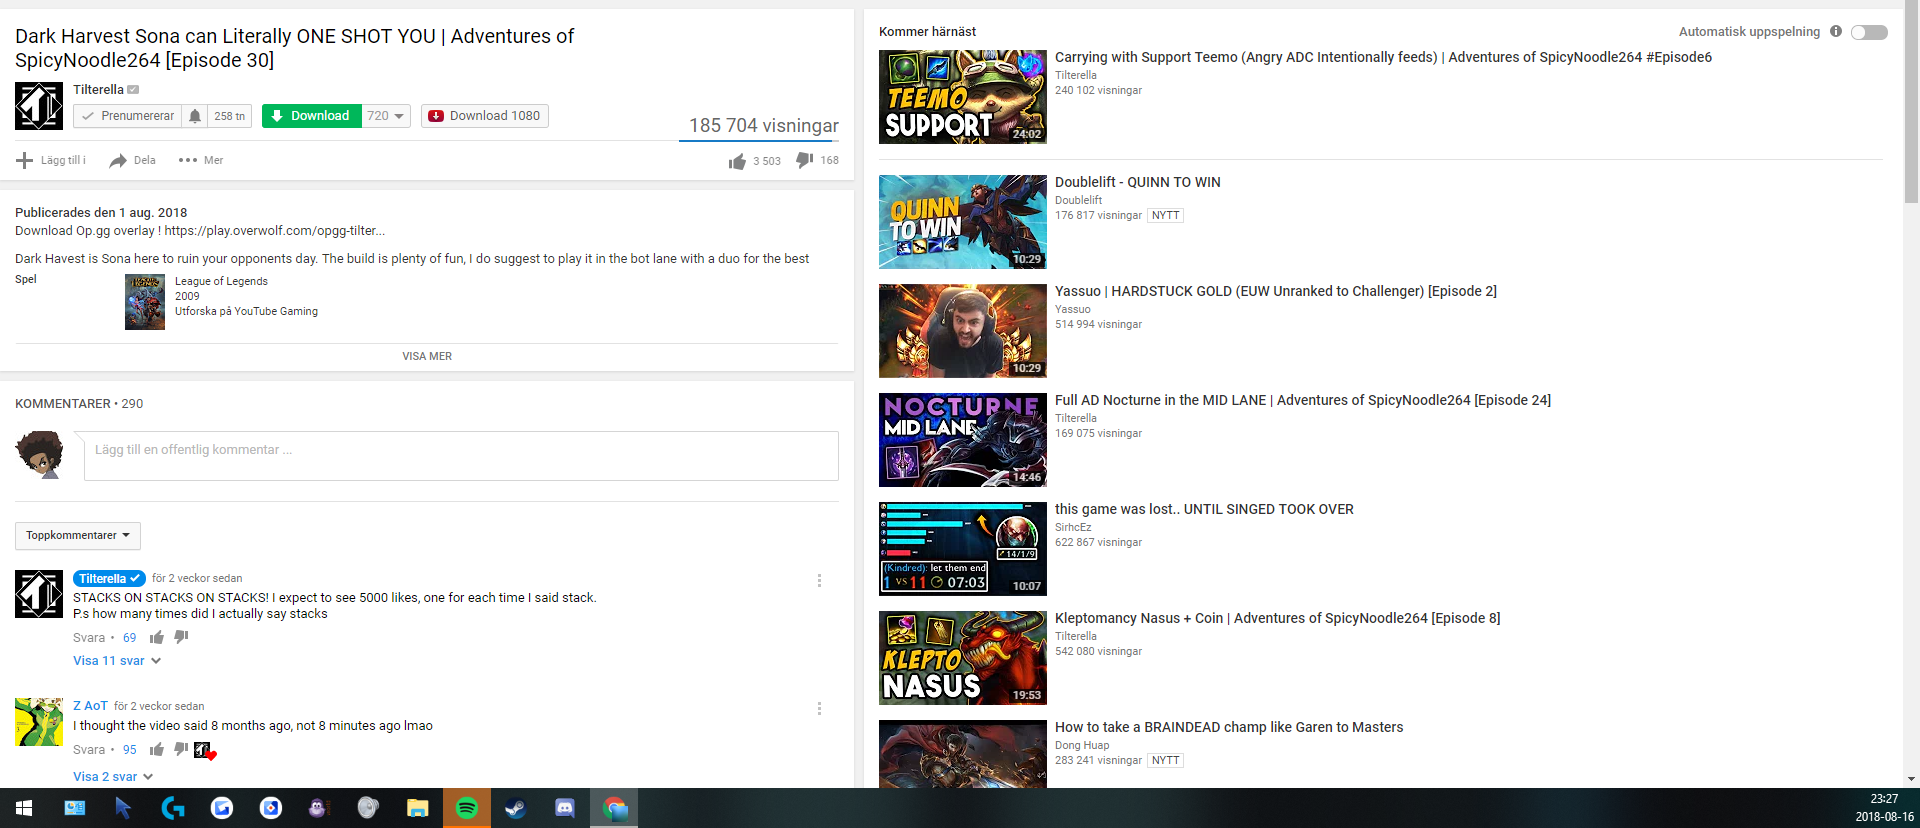Open the Mer three-dots menu under the video
The width and height of the screenshot is (1920, 828).
tap(200, 160)
